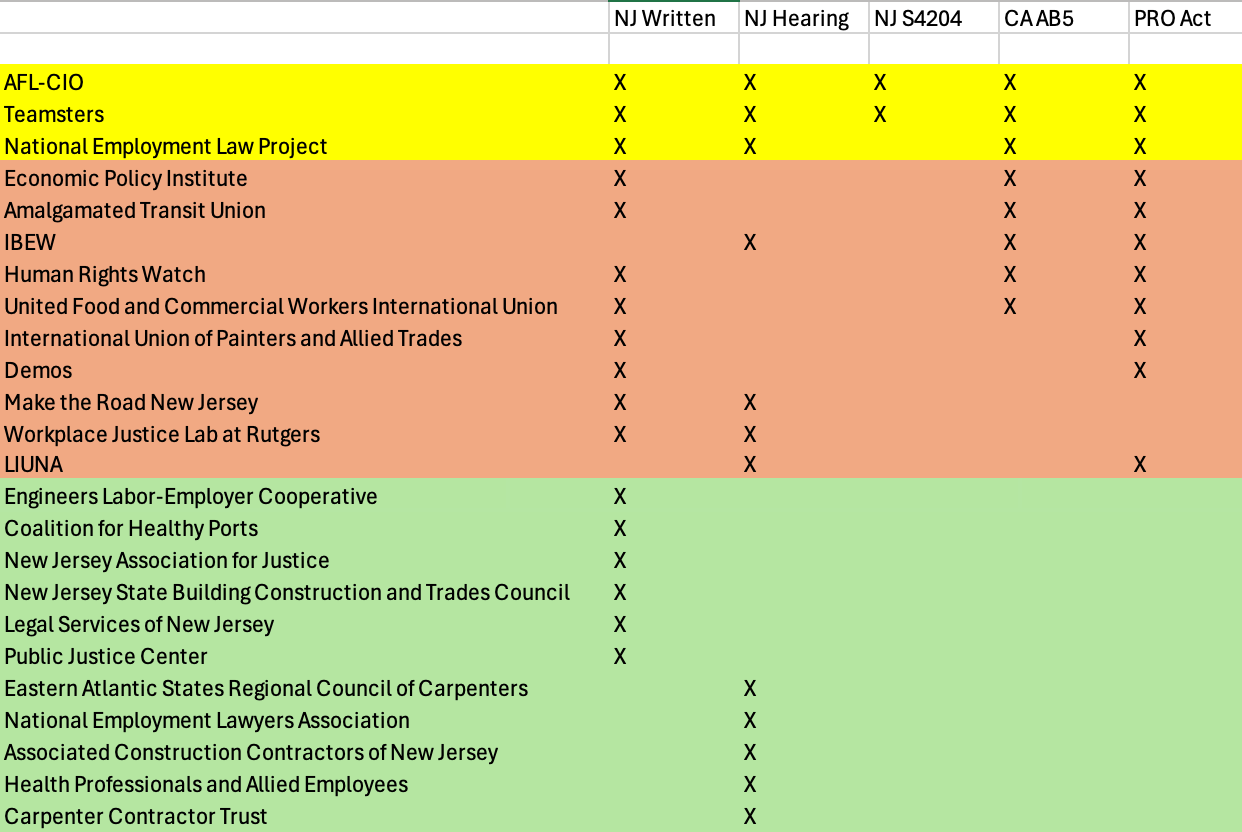The image size is (1242, 832).
Task: Click Coalition for Healthy Ports cell
Action: (x=304, y=528)
